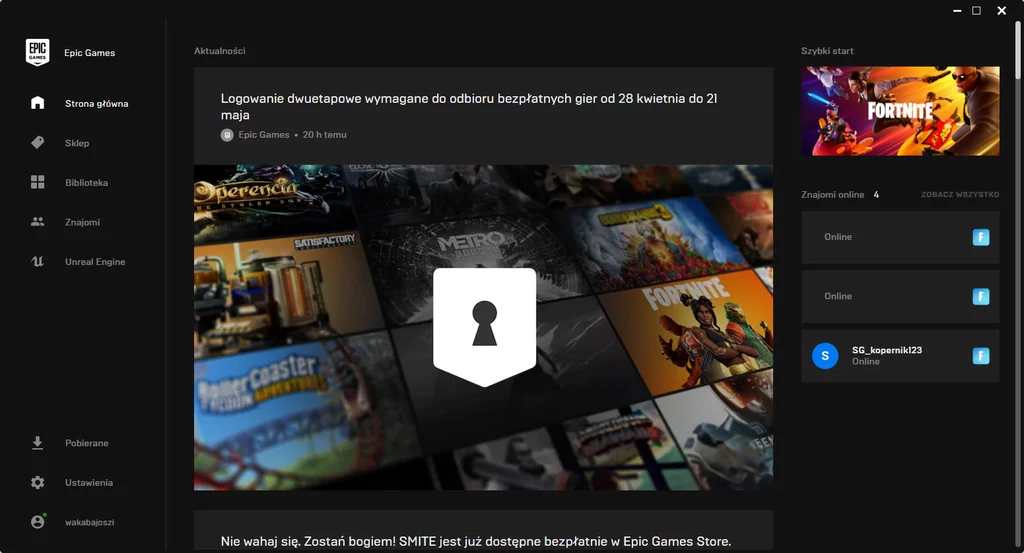Image resolution: width=1024 pixels, height=553 pixels.
Task: Click the ZOBACZ WSZYSTKO link
Action: click(x=959, y=195)
